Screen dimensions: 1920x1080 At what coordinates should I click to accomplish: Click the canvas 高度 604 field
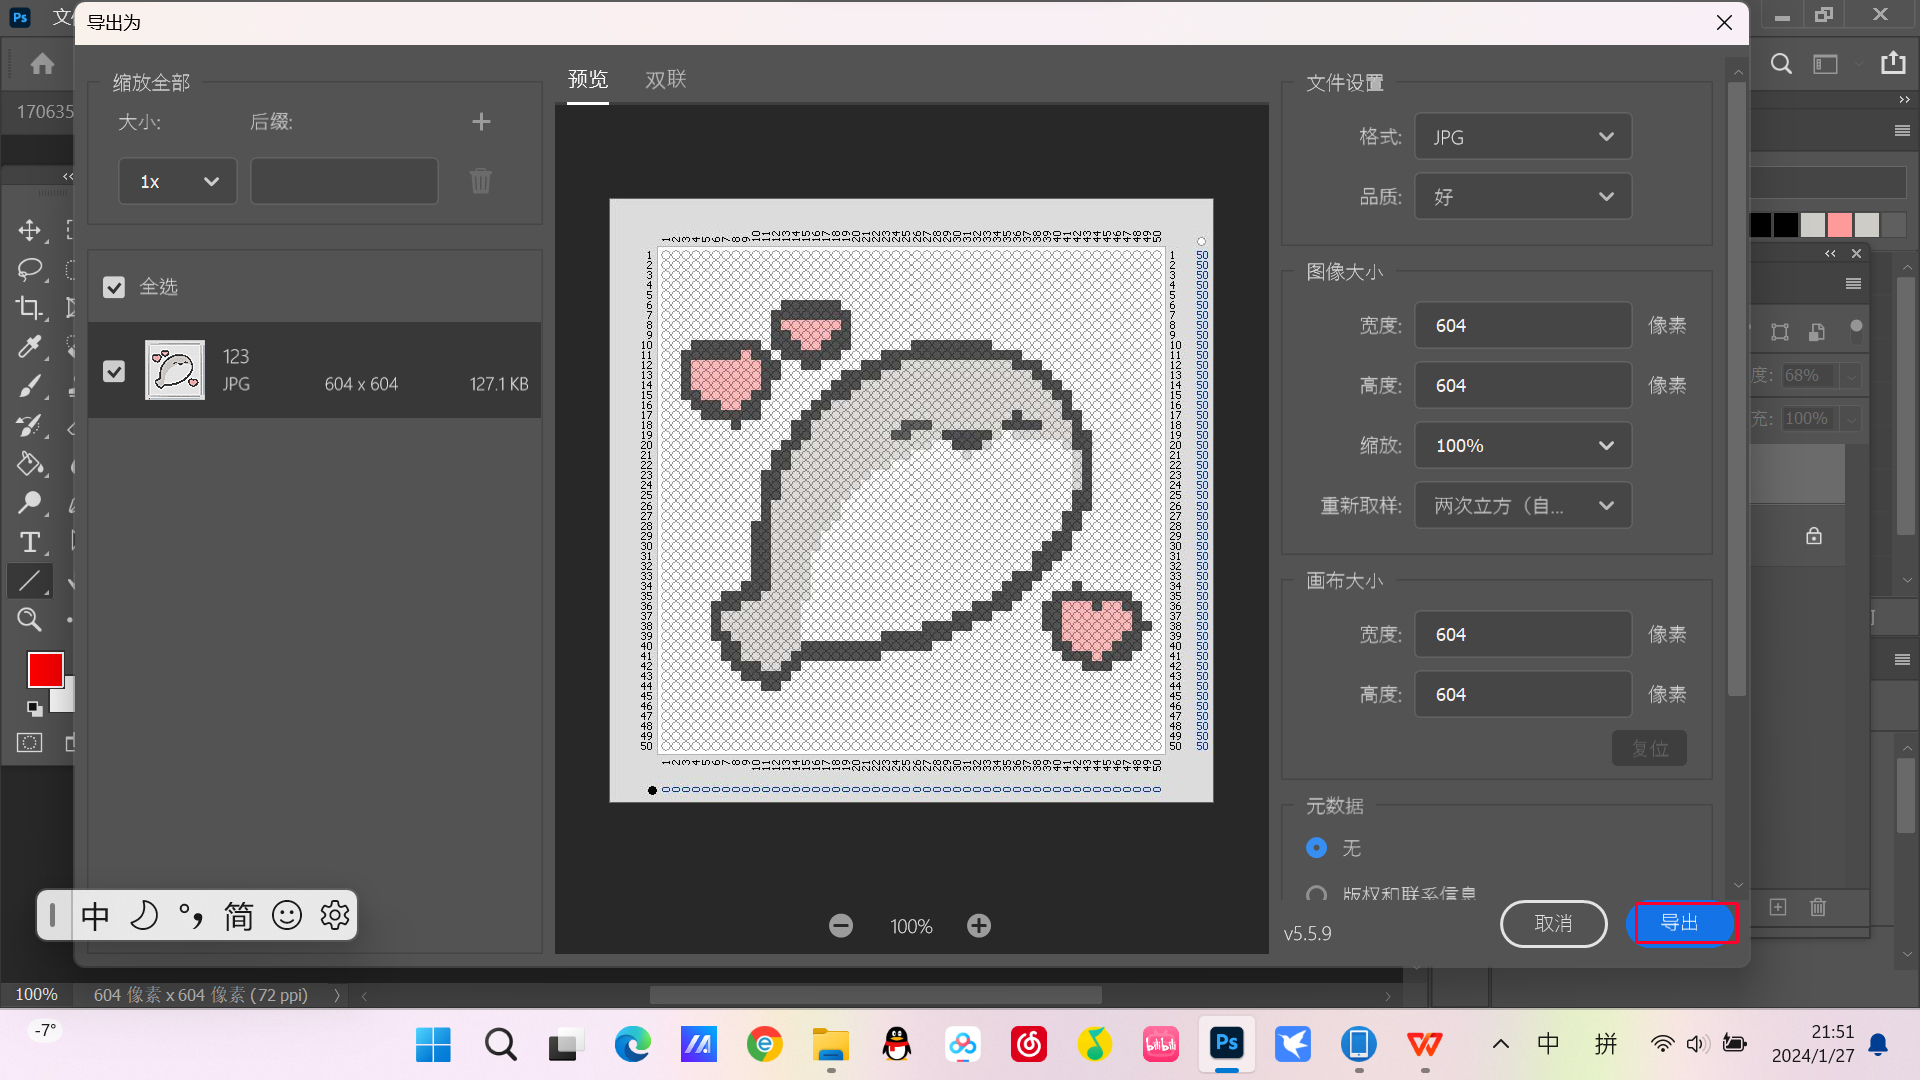(x=1523, y=695)
